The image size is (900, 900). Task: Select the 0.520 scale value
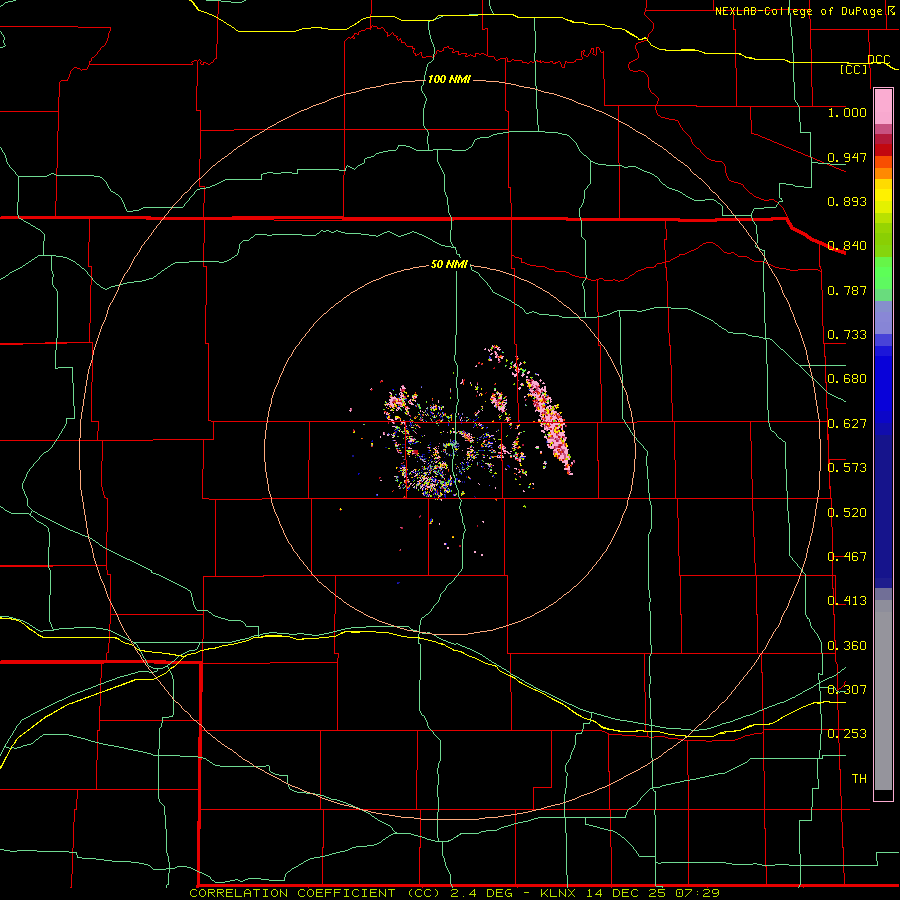pos(847,513)
